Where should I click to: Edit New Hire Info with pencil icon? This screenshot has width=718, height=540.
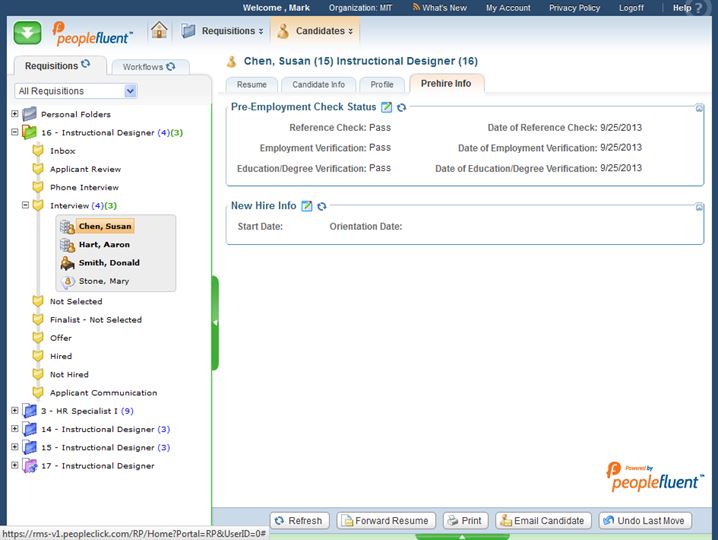tap(307, 206)
